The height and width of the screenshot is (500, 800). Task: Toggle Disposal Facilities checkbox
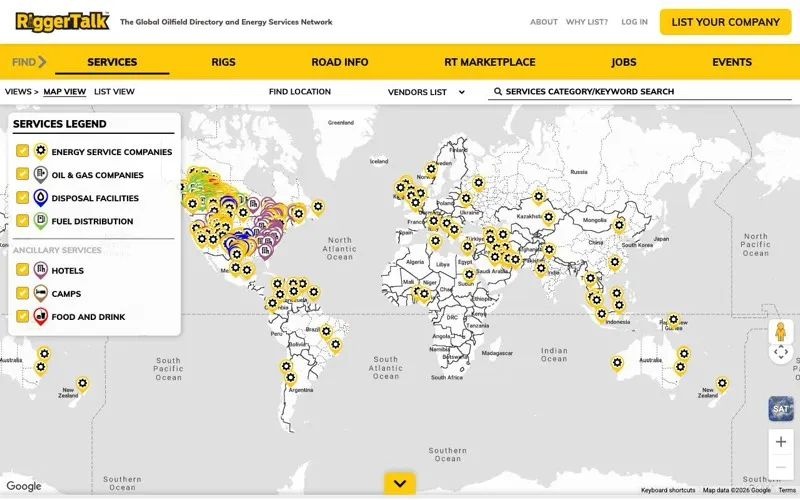coord(22,197)
